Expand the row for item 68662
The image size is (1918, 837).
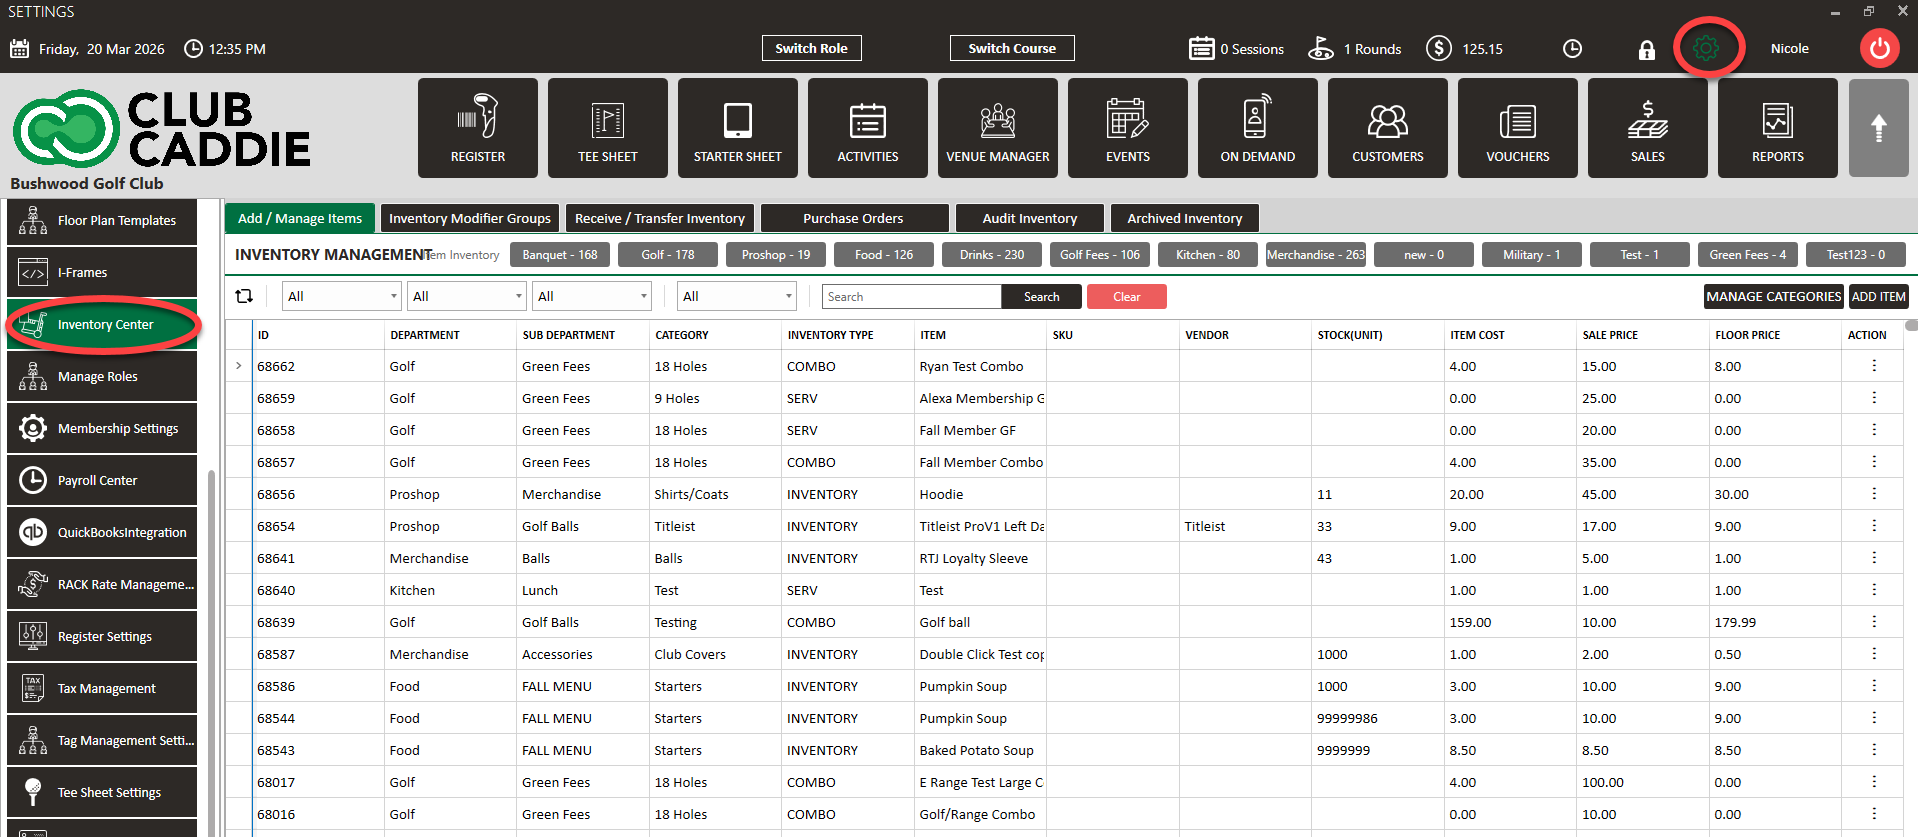point(239,366)
